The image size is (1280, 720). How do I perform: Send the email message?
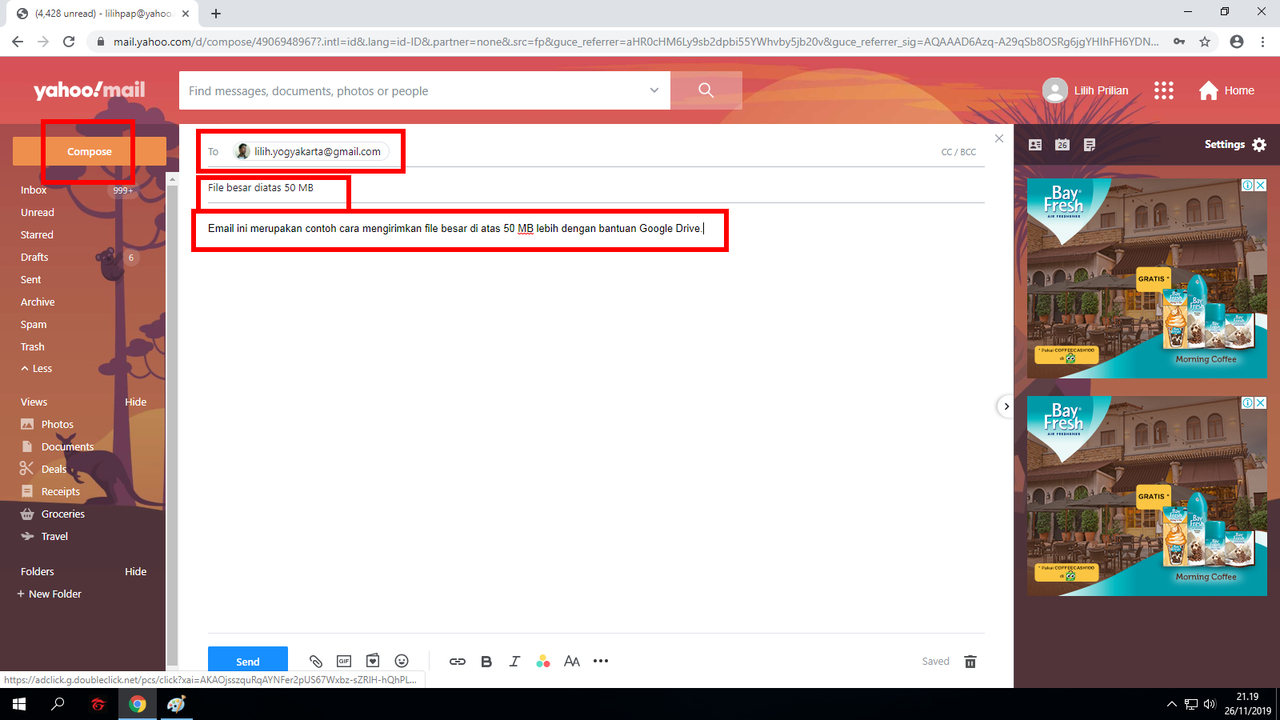(x=248, y=661)
